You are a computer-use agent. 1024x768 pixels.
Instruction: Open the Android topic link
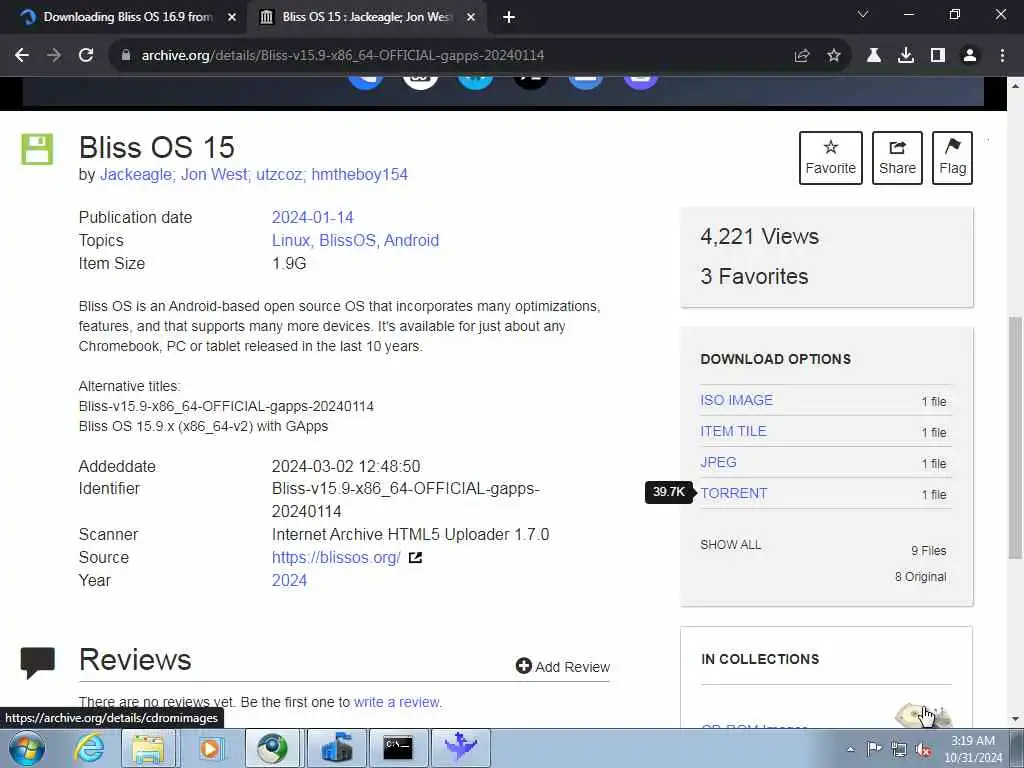coord(411,240)
